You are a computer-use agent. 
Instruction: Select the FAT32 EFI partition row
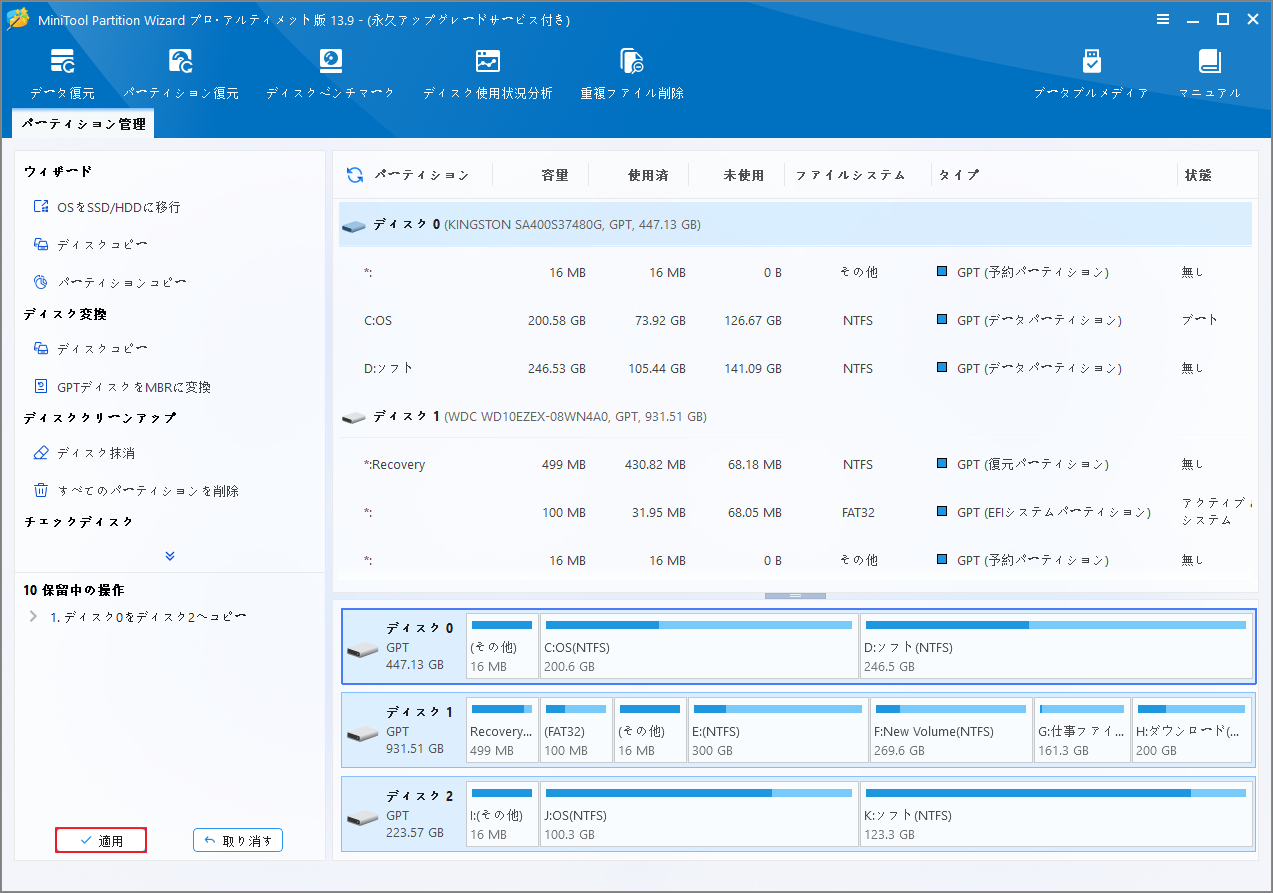point(795,513)
